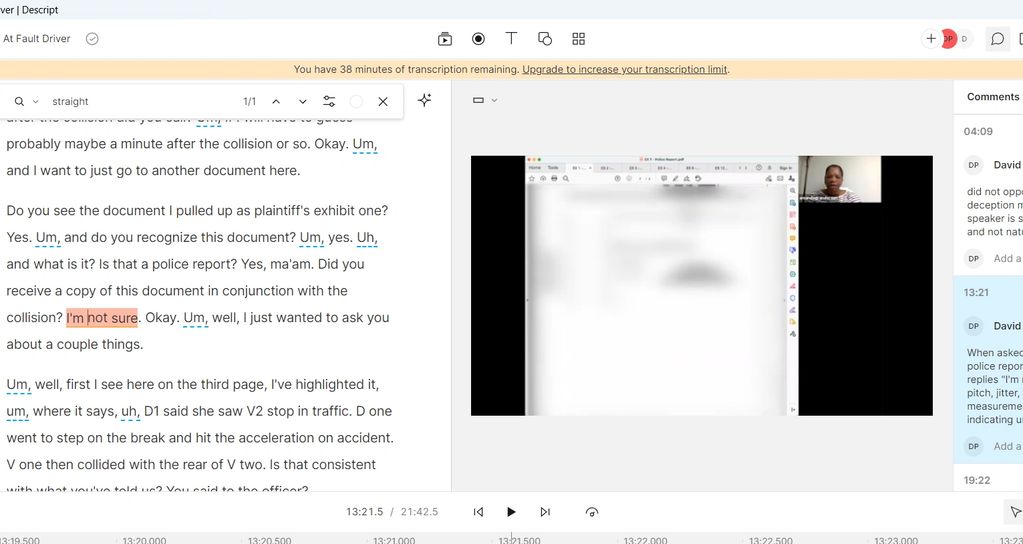Open the media library icon in top toolbar
1023x544 pixels.
445,39
